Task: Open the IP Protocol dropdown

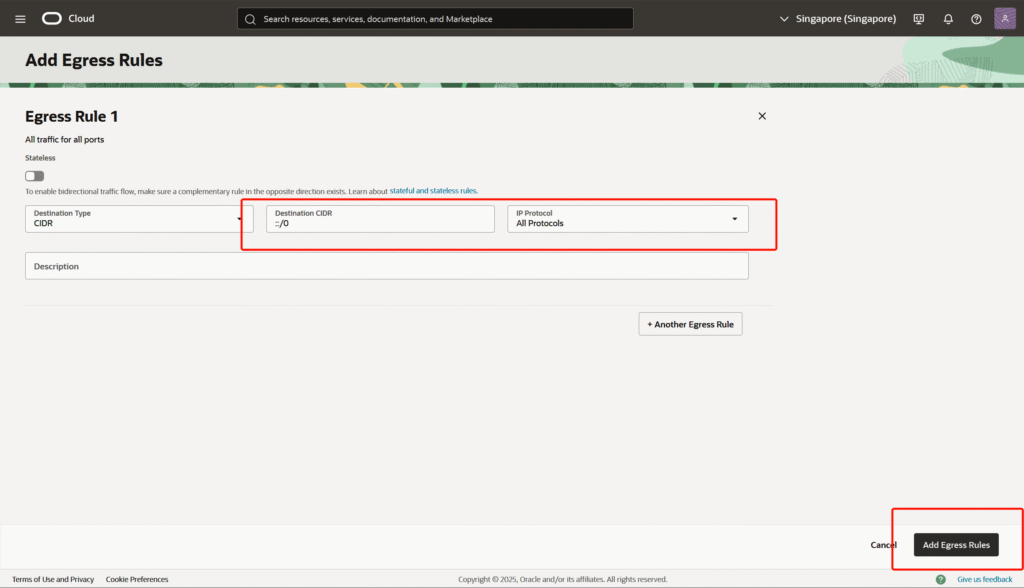Action: click(x=628, y=219)
